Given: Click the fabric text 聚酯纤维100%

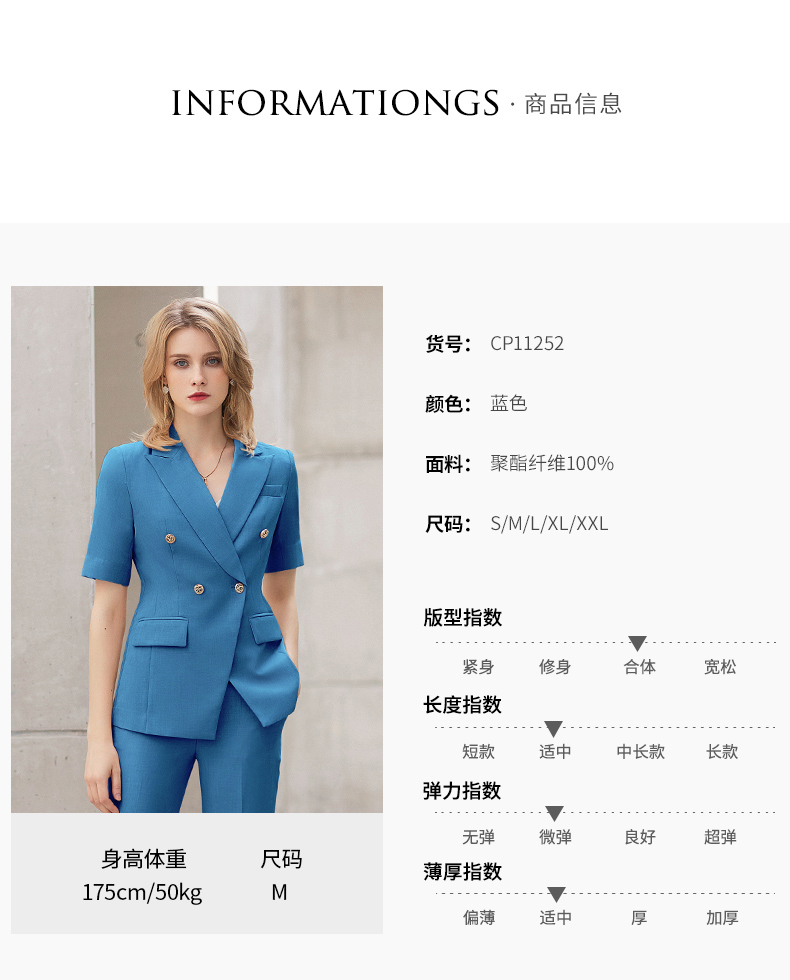Looking at the screenshot, I should pyautogui.click(x=552, y=463).
